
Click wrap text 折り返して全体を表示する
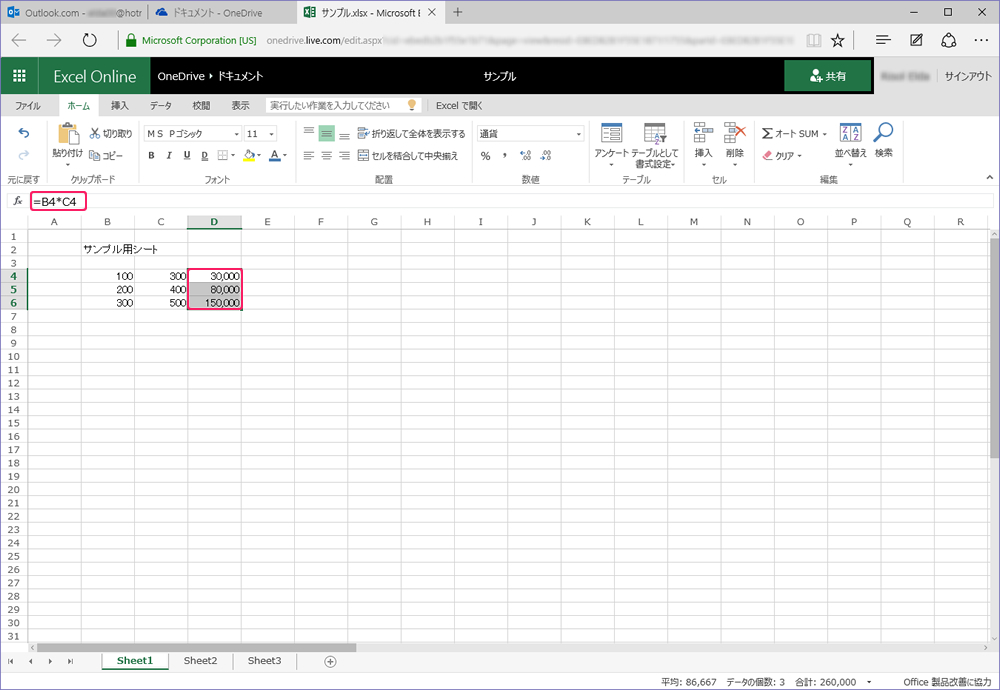(x=411, y=133)
